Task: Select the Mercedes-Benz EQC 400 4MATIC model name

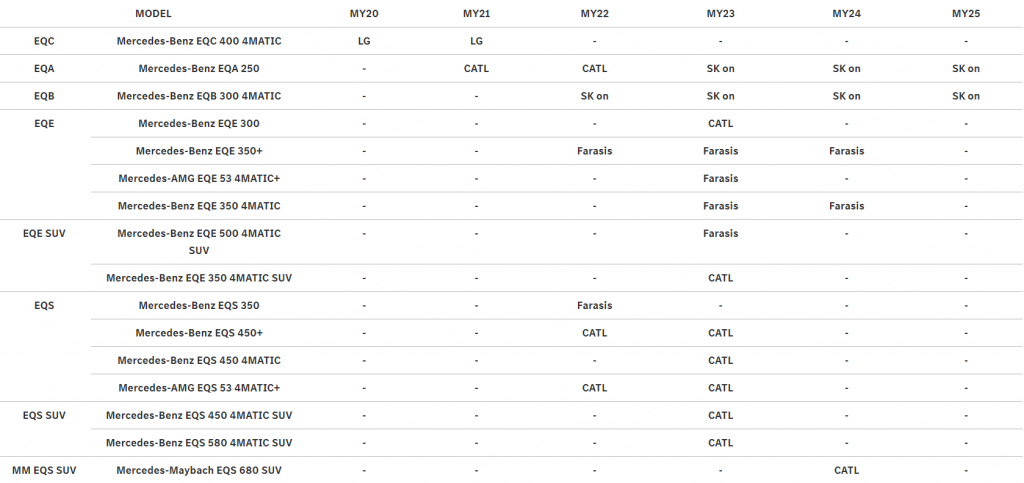Action: [199, 41]
